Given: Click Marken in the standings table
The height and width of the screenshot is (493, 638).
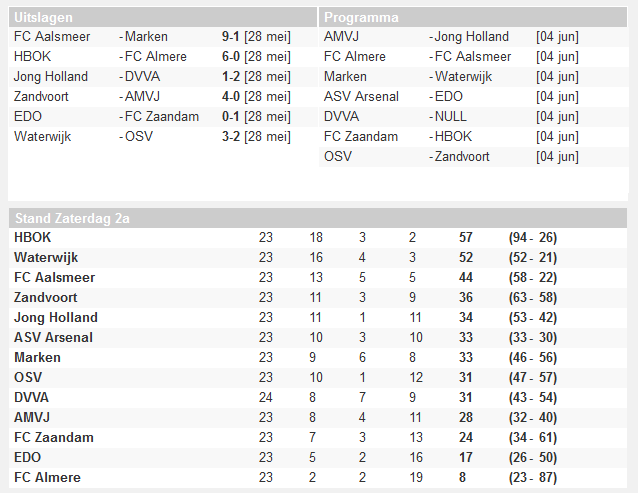Looking at the screenshot, I should pyautogui.click(x=37, y=357).
